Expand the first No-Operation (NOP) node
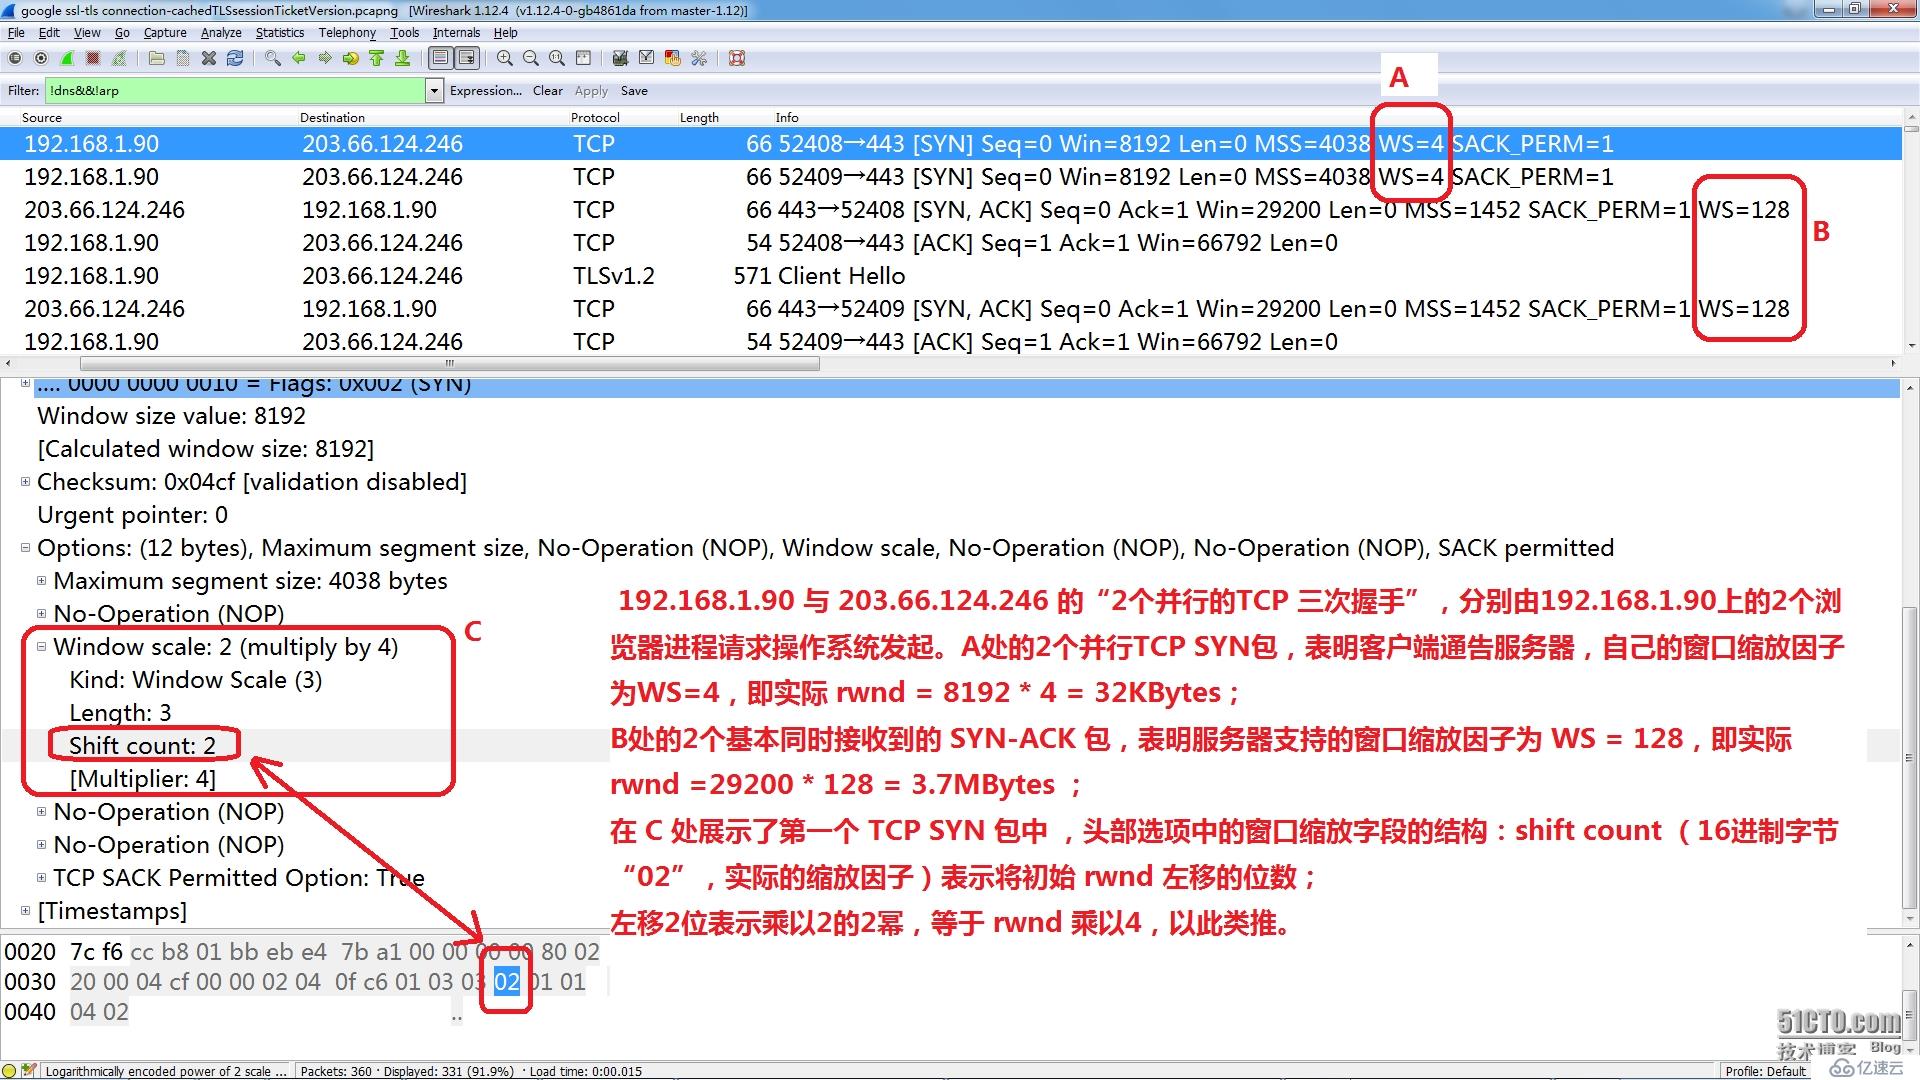The height and width of the screenshot is (1080, 1920). point(41,614)
